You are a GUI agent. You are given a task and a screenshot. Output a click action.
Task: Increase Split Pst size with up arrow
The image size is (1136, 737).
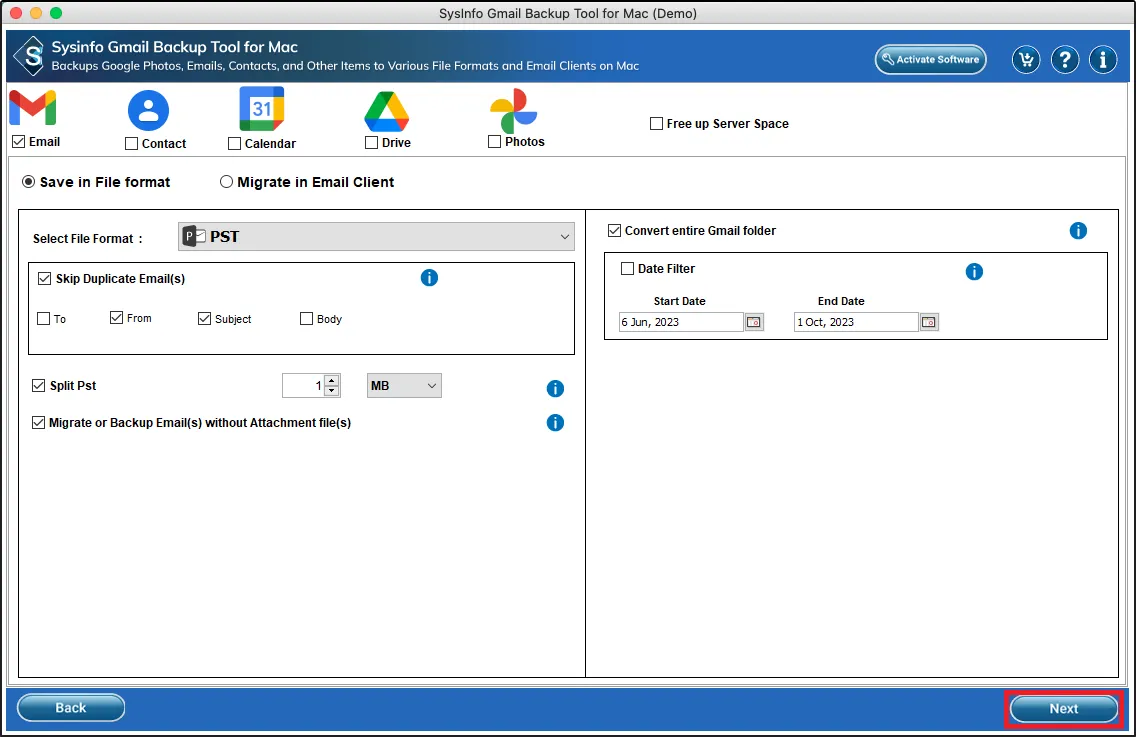coord(332,380)
